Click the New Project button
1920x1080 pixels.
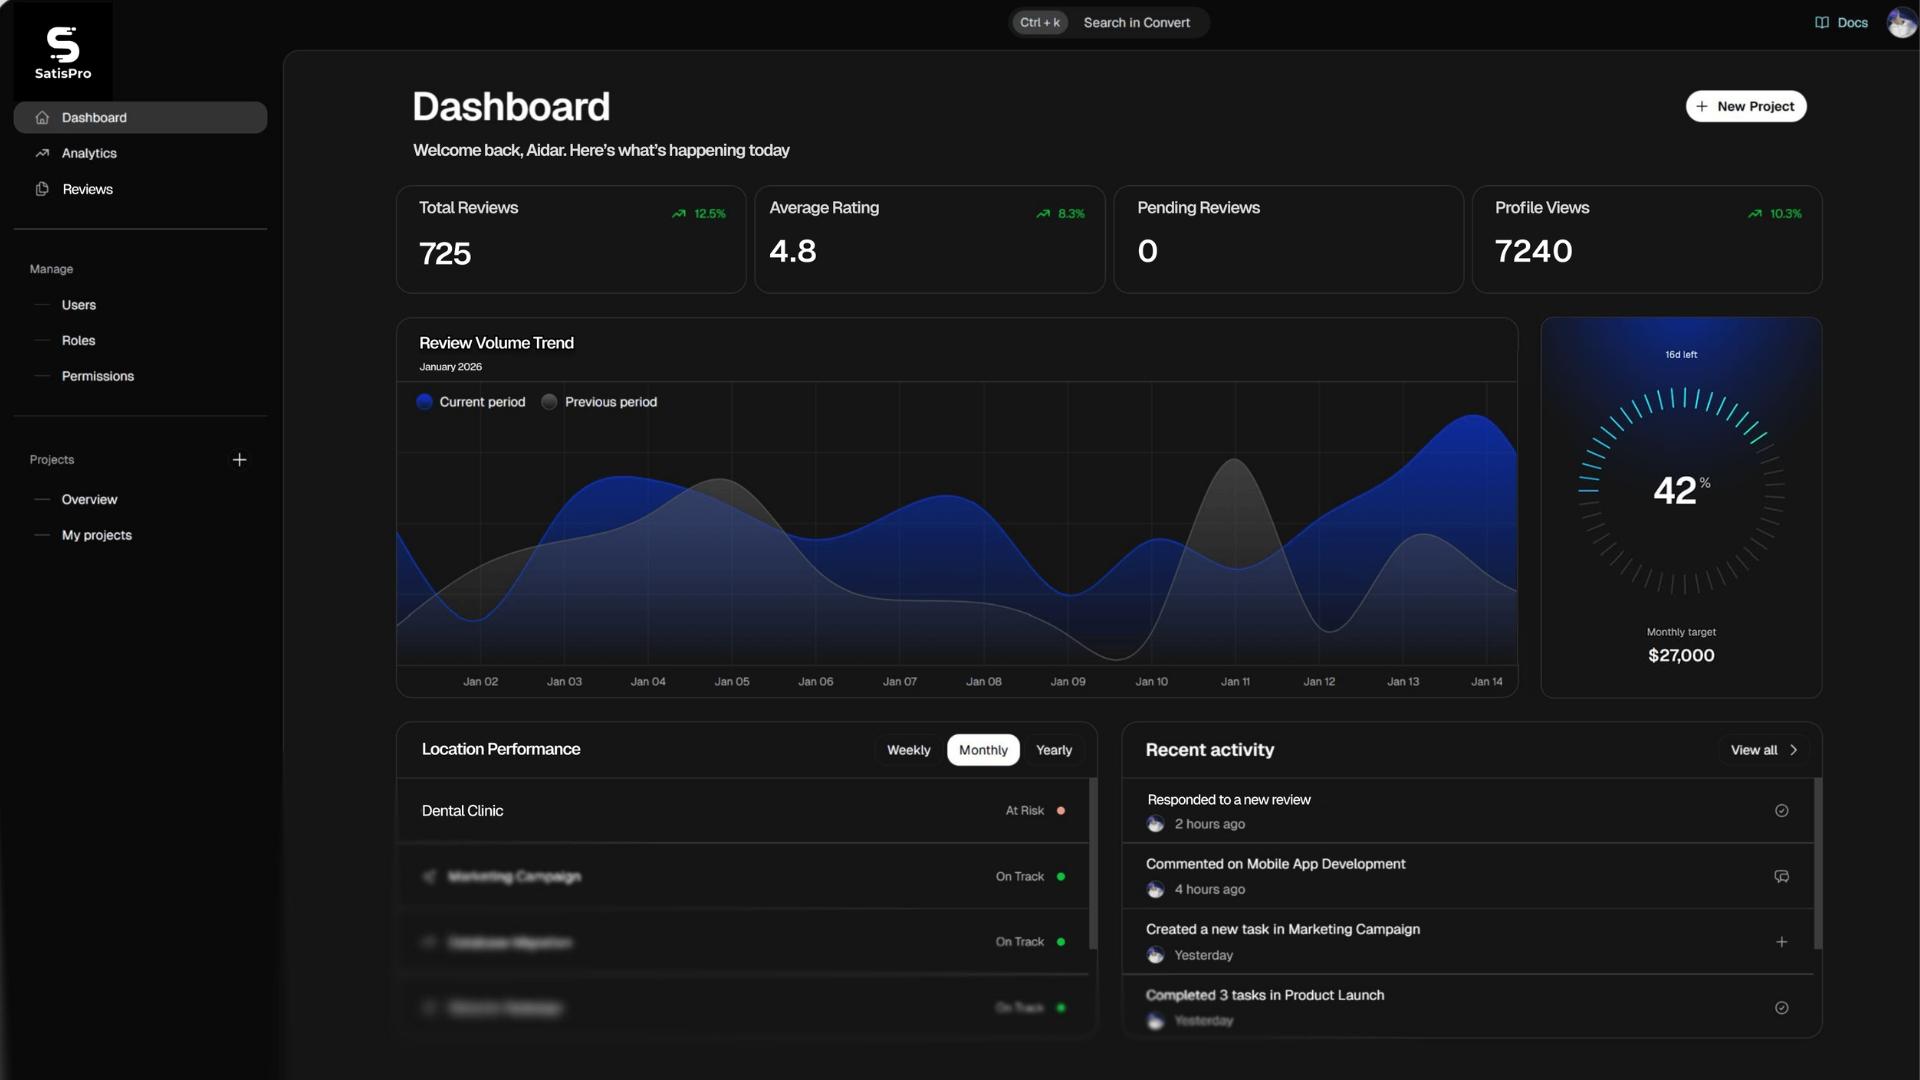pos(1745,106)
